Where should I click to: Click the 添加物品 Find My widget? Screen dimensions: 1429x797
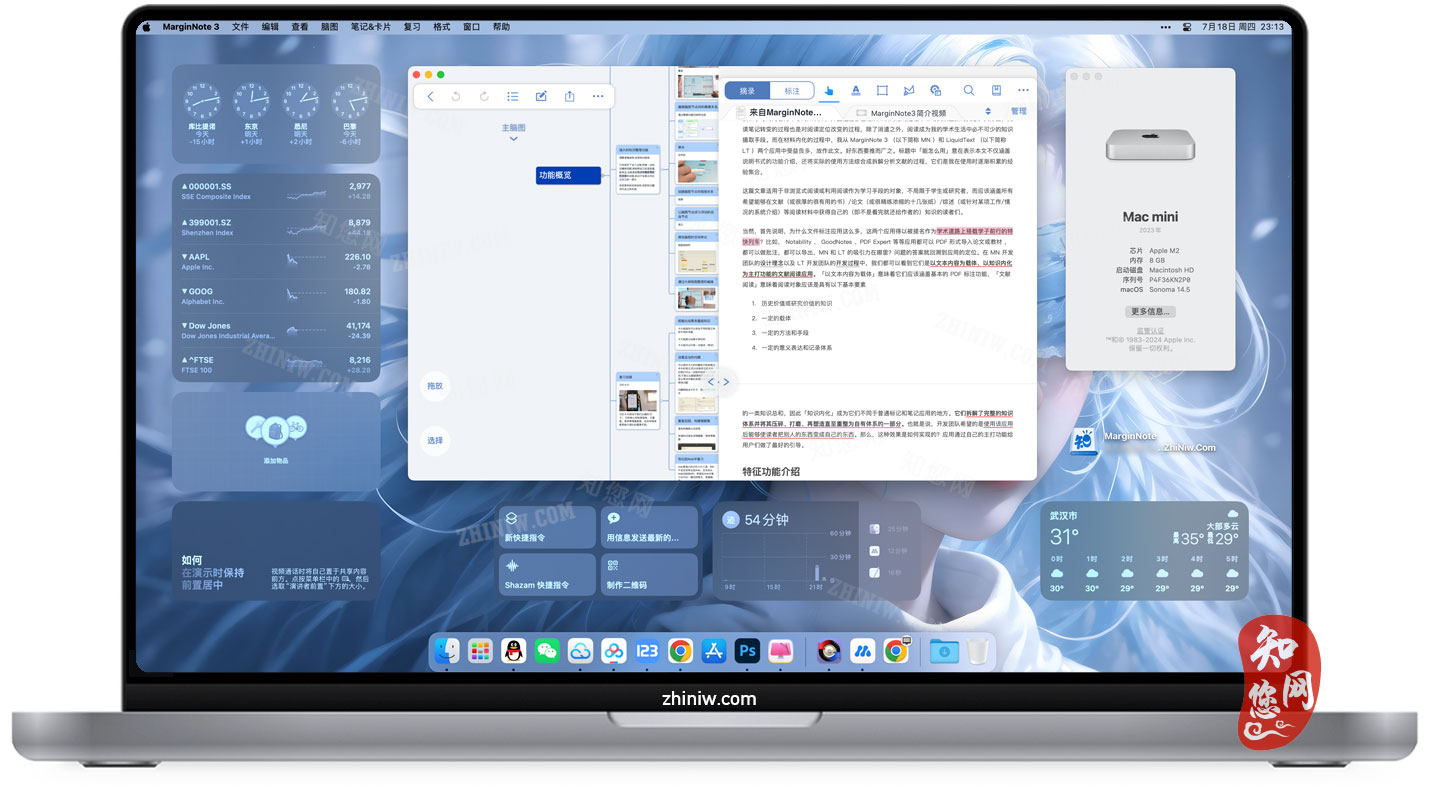[x=276, y=440]
